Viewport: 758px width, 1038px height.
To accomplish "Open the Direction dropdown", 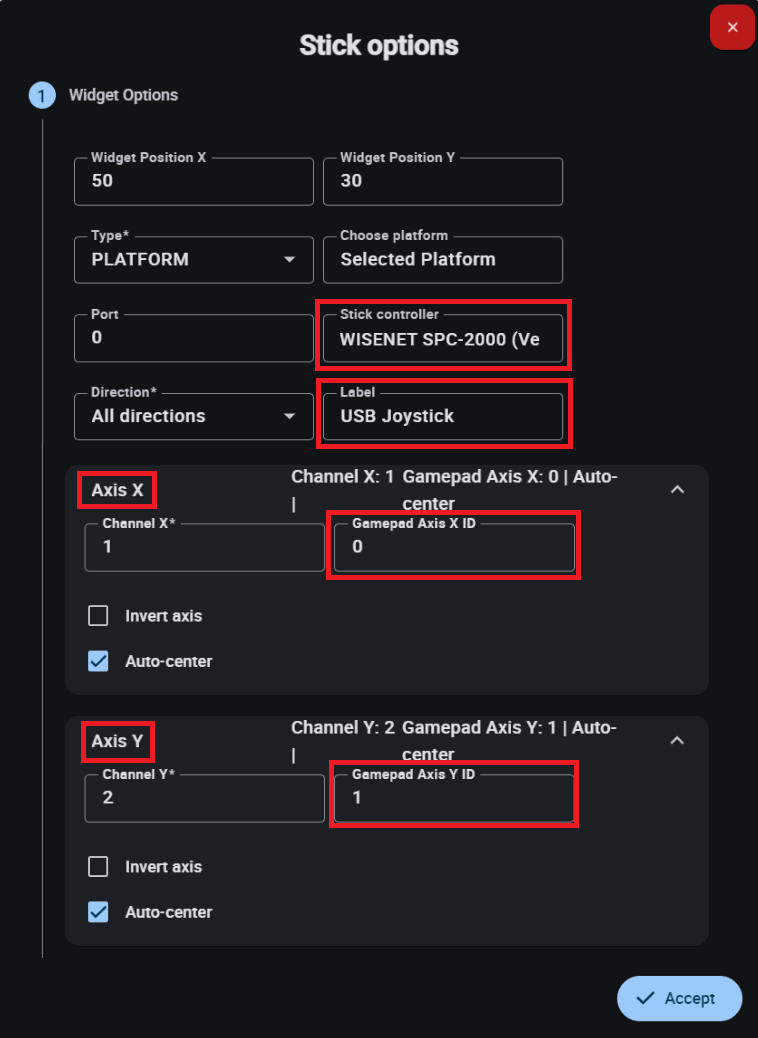I will click(x=194, y=416).
